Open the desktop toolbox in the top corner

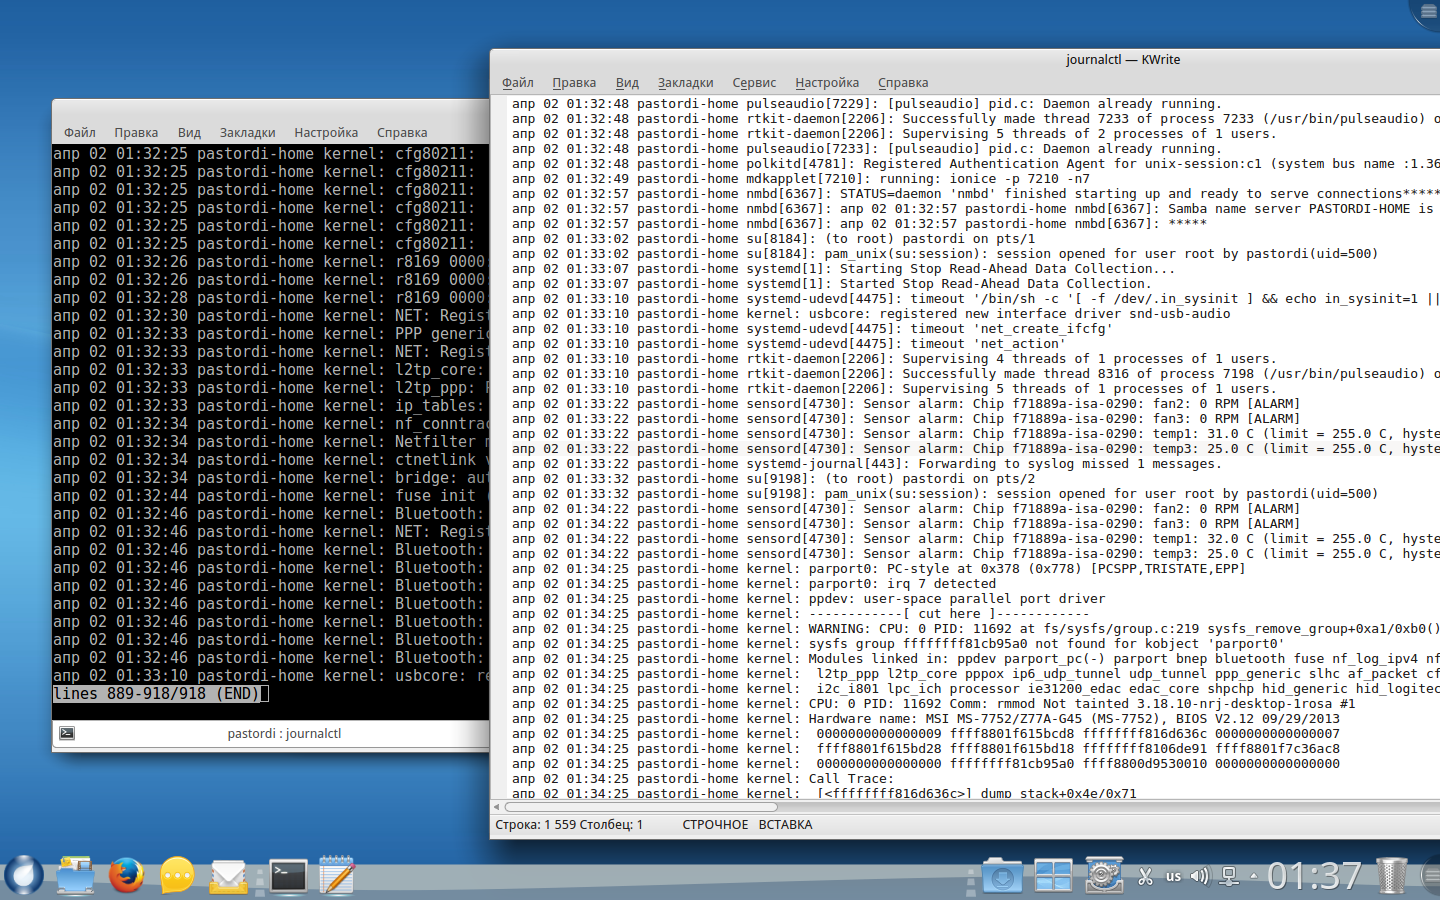point(1426,10)
